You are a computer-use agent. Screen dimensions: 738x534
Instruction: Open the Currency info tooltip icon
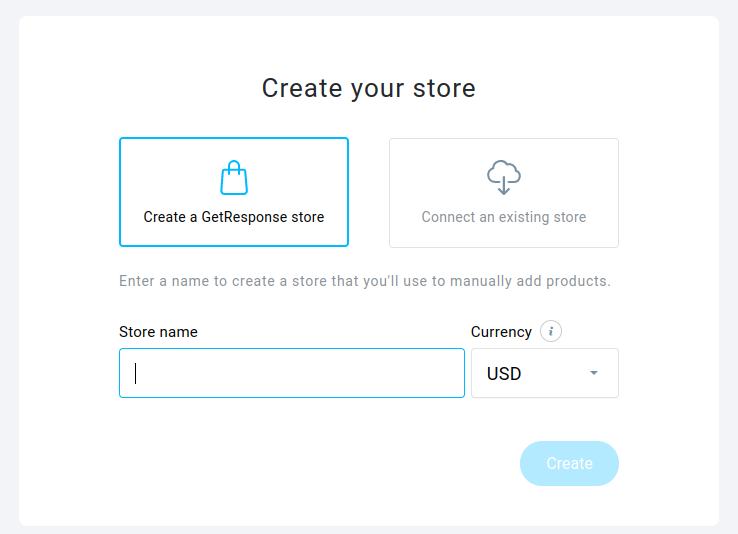coord(551,331)
